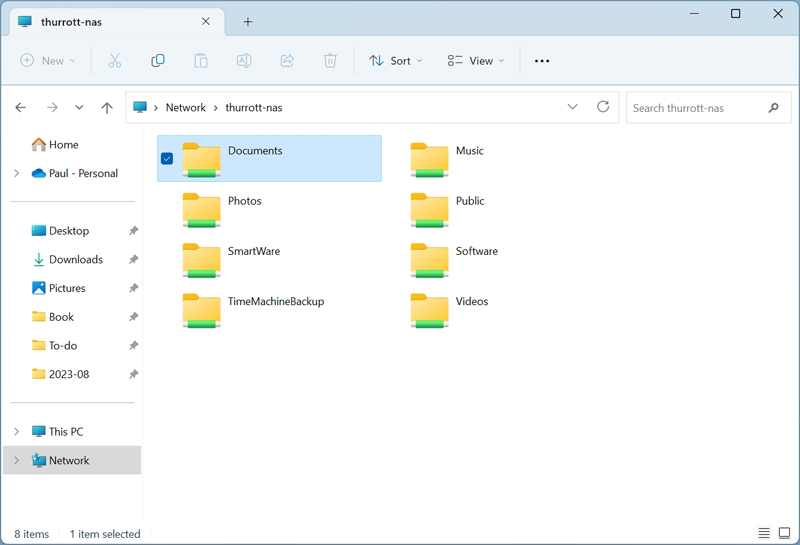The width and height of the screenshot is (800, 545).
Task: Expand address bar history dropdown
Action: click(572, 107)
